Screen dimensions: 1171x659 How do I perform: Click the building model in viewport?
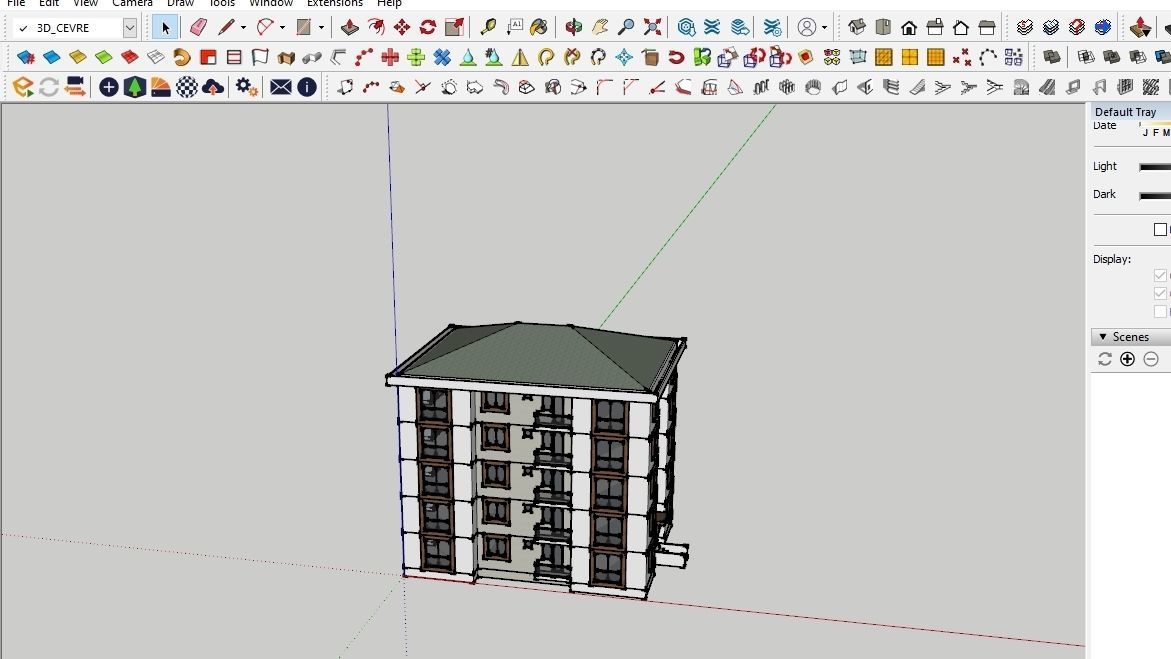[x=536, y=460]
